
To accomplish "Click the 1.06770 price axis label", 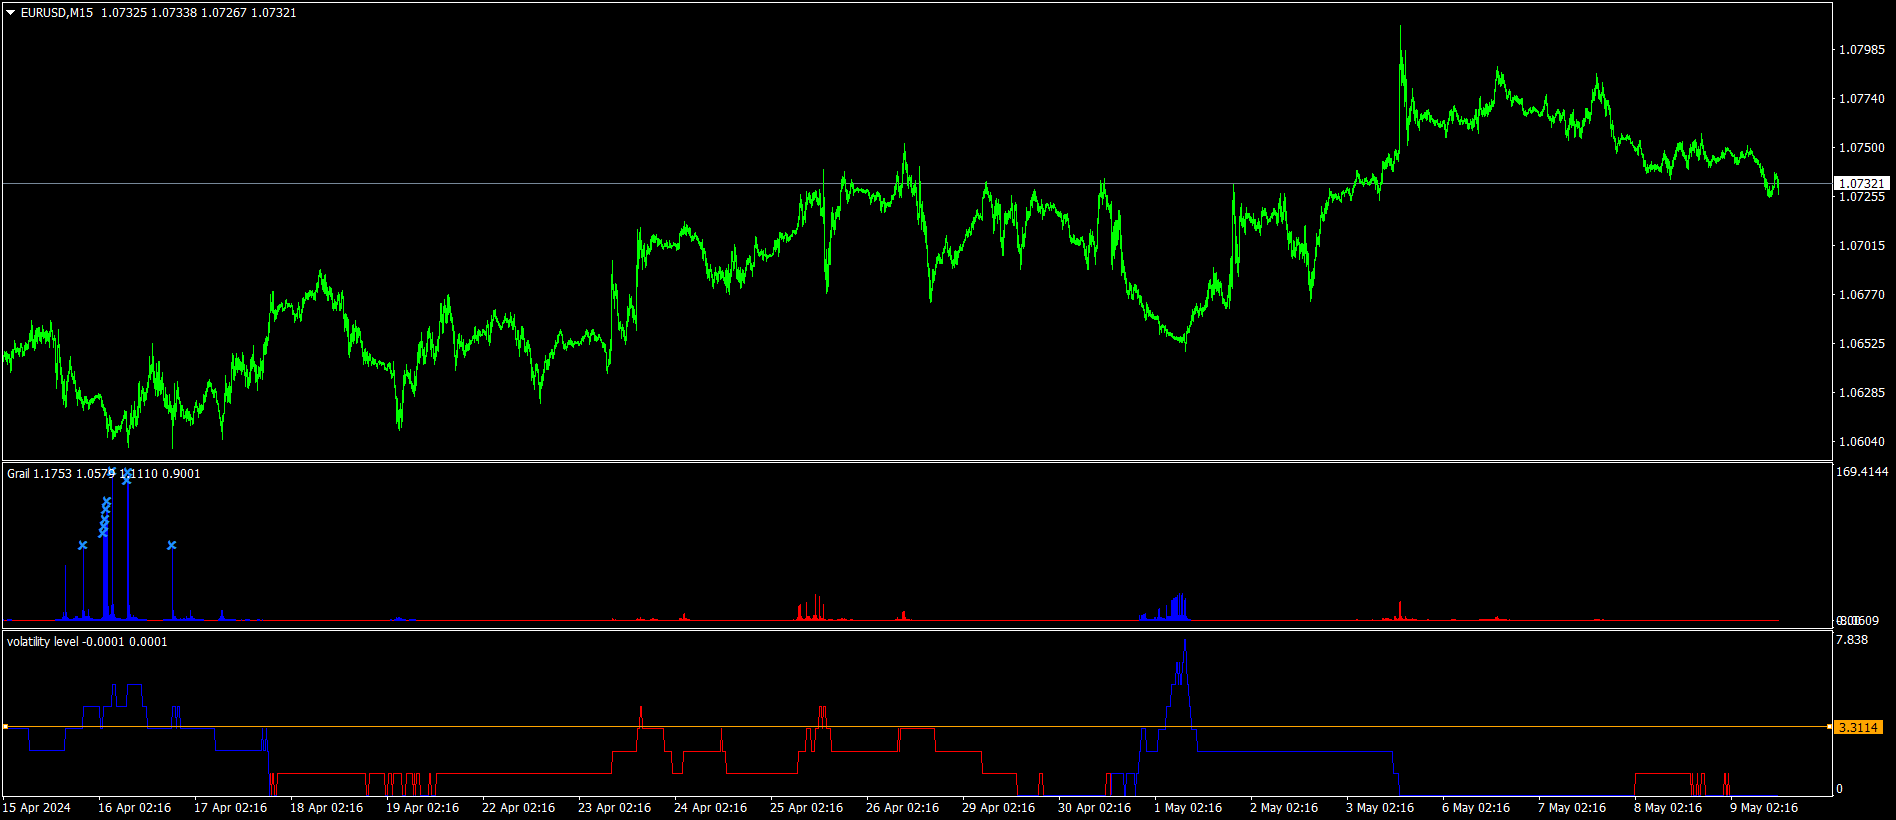I will click(1862, 295).
